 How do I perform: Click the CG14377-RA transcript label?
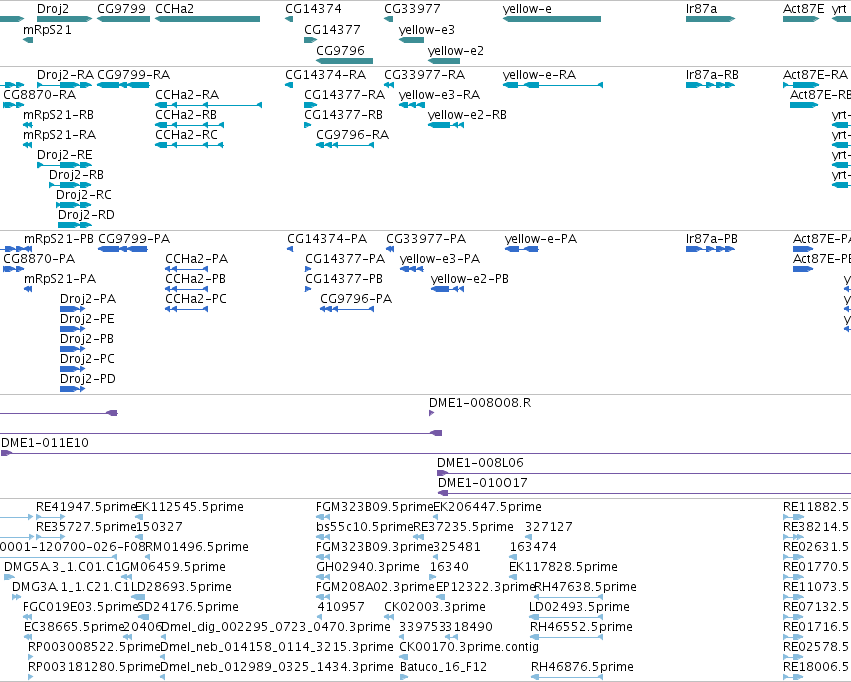click(x=345, y=94)
